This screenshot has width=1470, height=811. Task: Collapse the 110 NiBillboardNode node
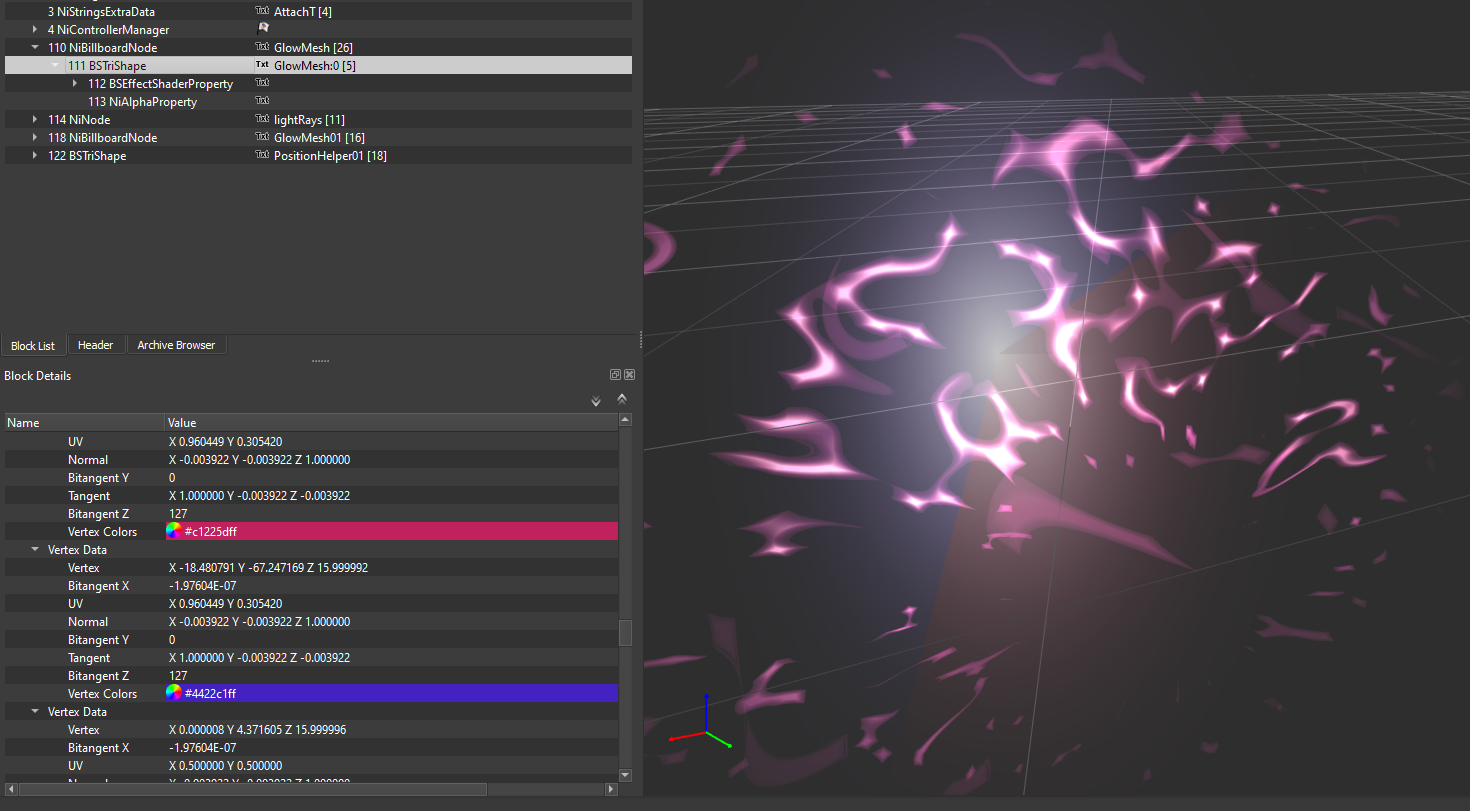tap(36, 47)
